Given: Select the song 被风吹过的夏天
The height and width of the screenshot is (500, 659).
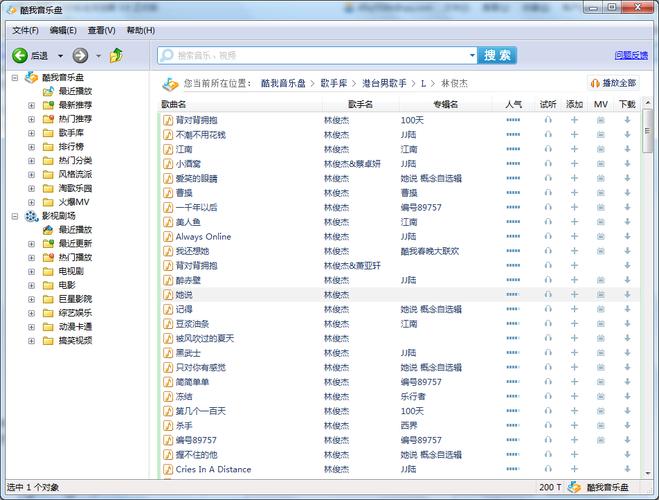Looking at the screenshot, I should pos(205,338).
